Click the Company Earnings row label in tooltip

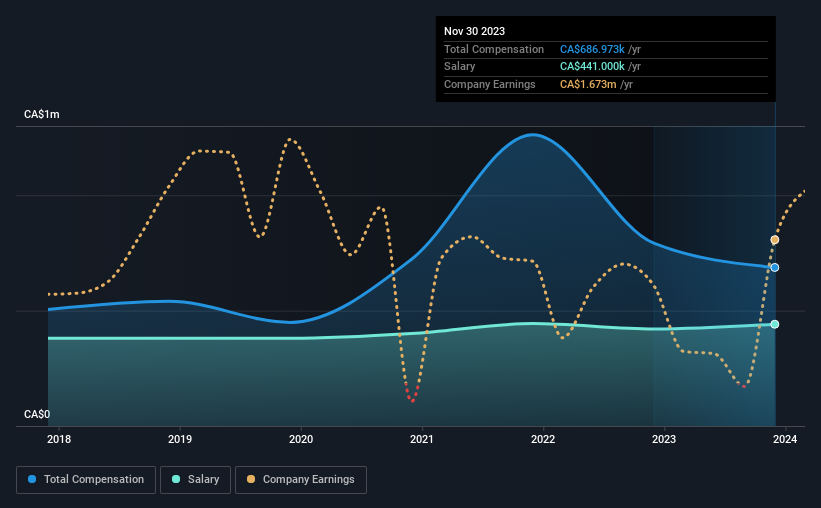coord(490,84)
